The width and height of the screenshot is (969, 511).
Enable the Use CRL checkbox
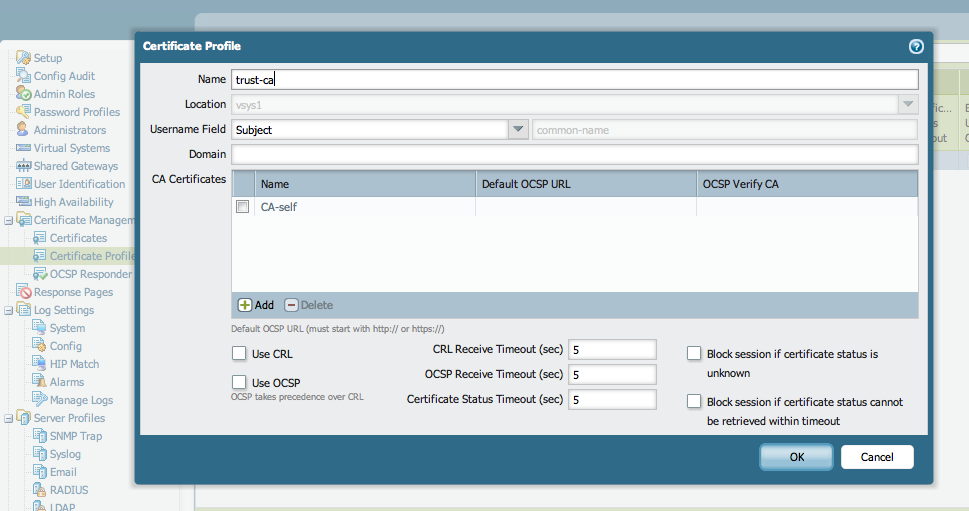[239, 353]
